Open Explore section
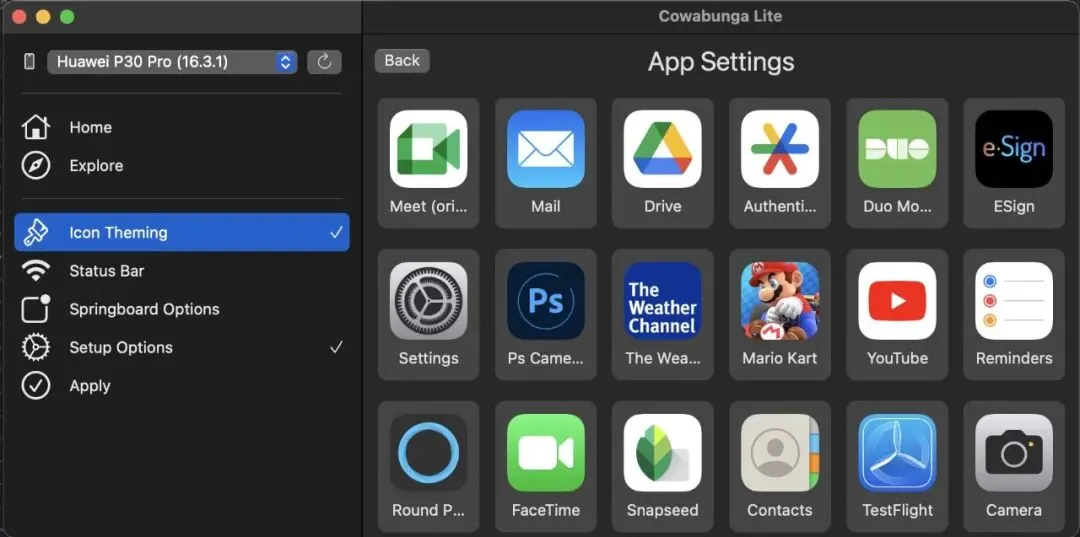The image size is (1080, 537). [x=182, y=166]
